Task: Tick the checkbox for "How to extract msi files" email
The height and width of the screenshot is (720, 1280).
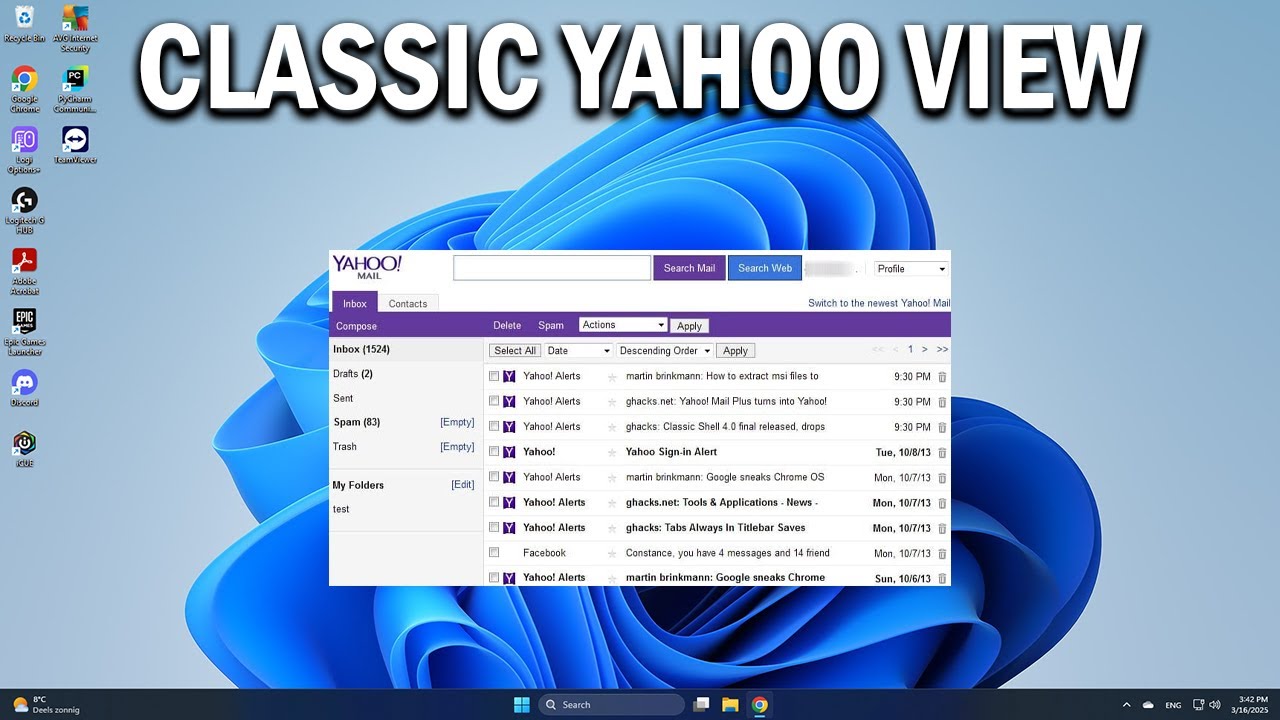Action: point(494,376)
